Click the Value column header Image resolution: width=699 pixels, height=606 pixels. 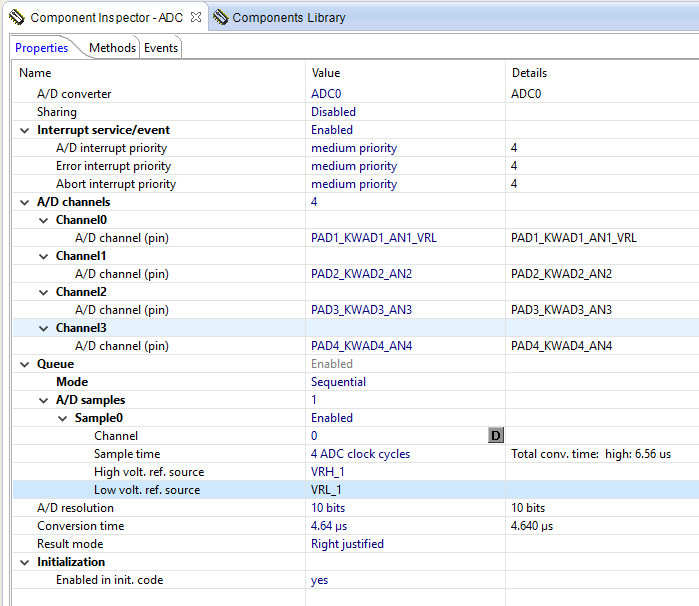point(325,73)
